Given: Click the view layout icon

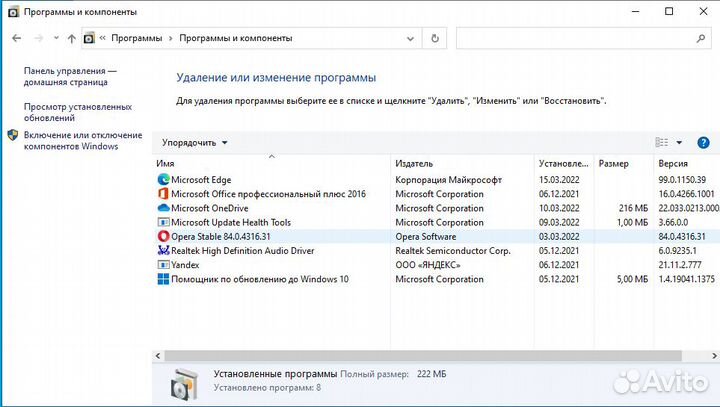Looking at the screenshot, I should (662, 142).
